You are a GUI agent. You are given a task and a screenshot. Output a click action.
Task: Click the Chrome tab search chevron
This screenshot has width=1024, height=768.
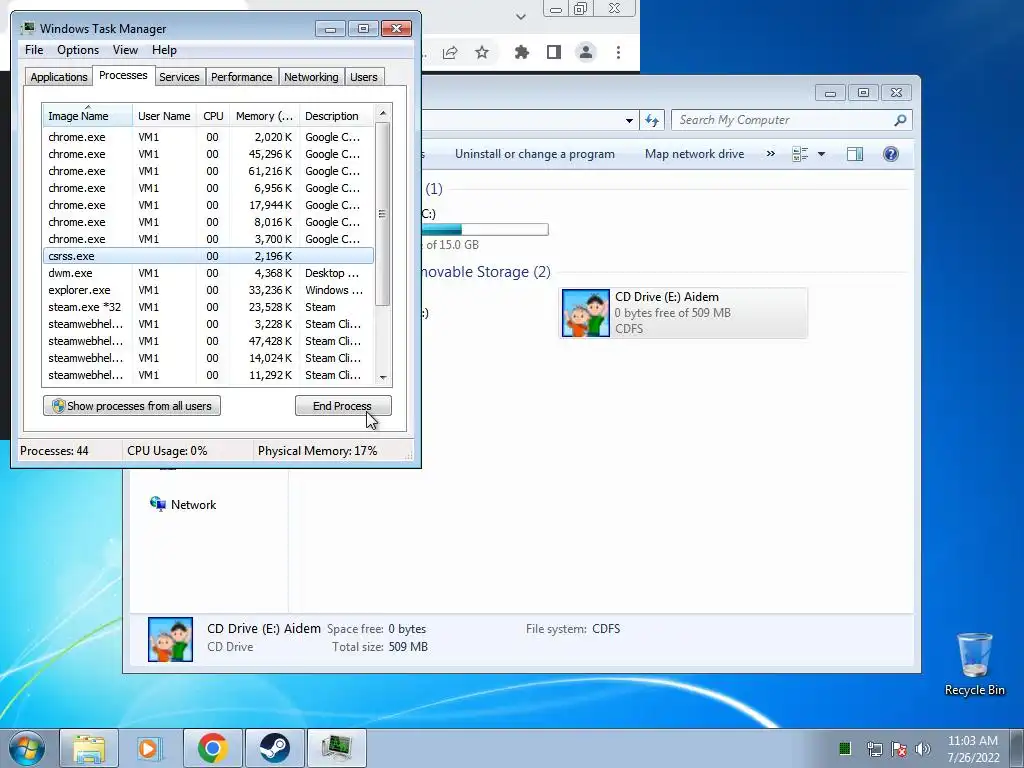coord(520,16)
